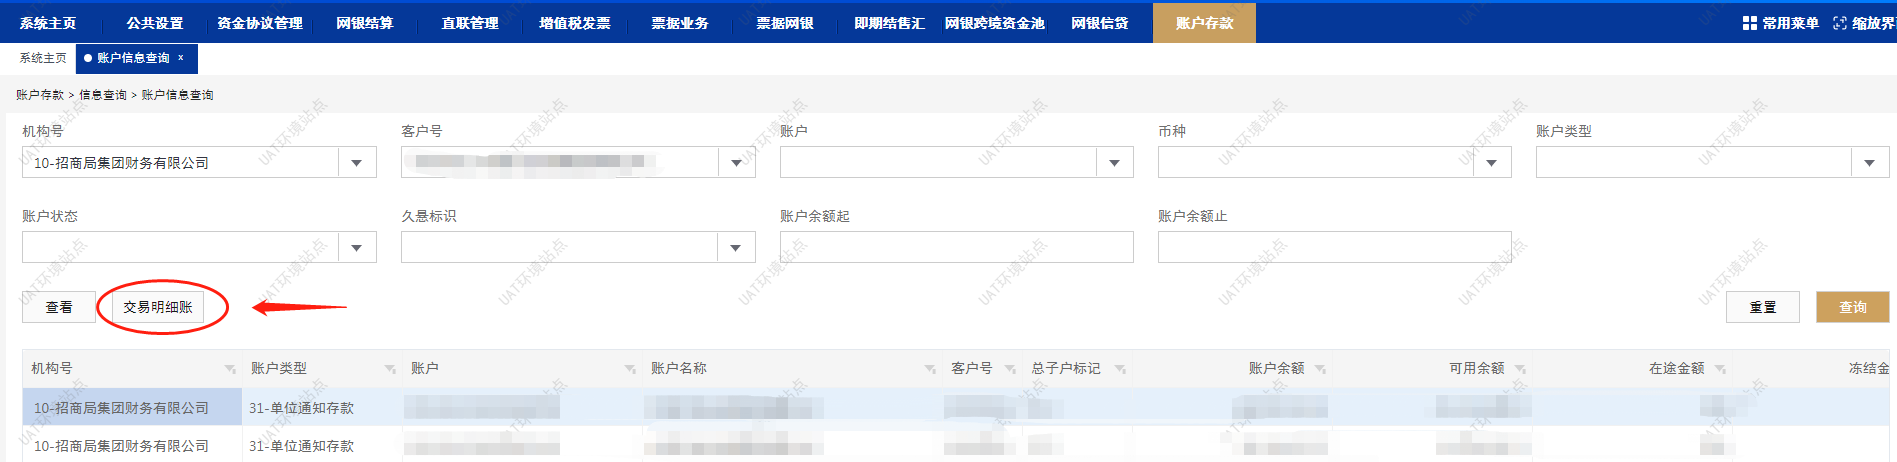Close the 账户信息查询 tab with its x
The width and height of the screenshot is (1897, 462).
tap(181, 58)
